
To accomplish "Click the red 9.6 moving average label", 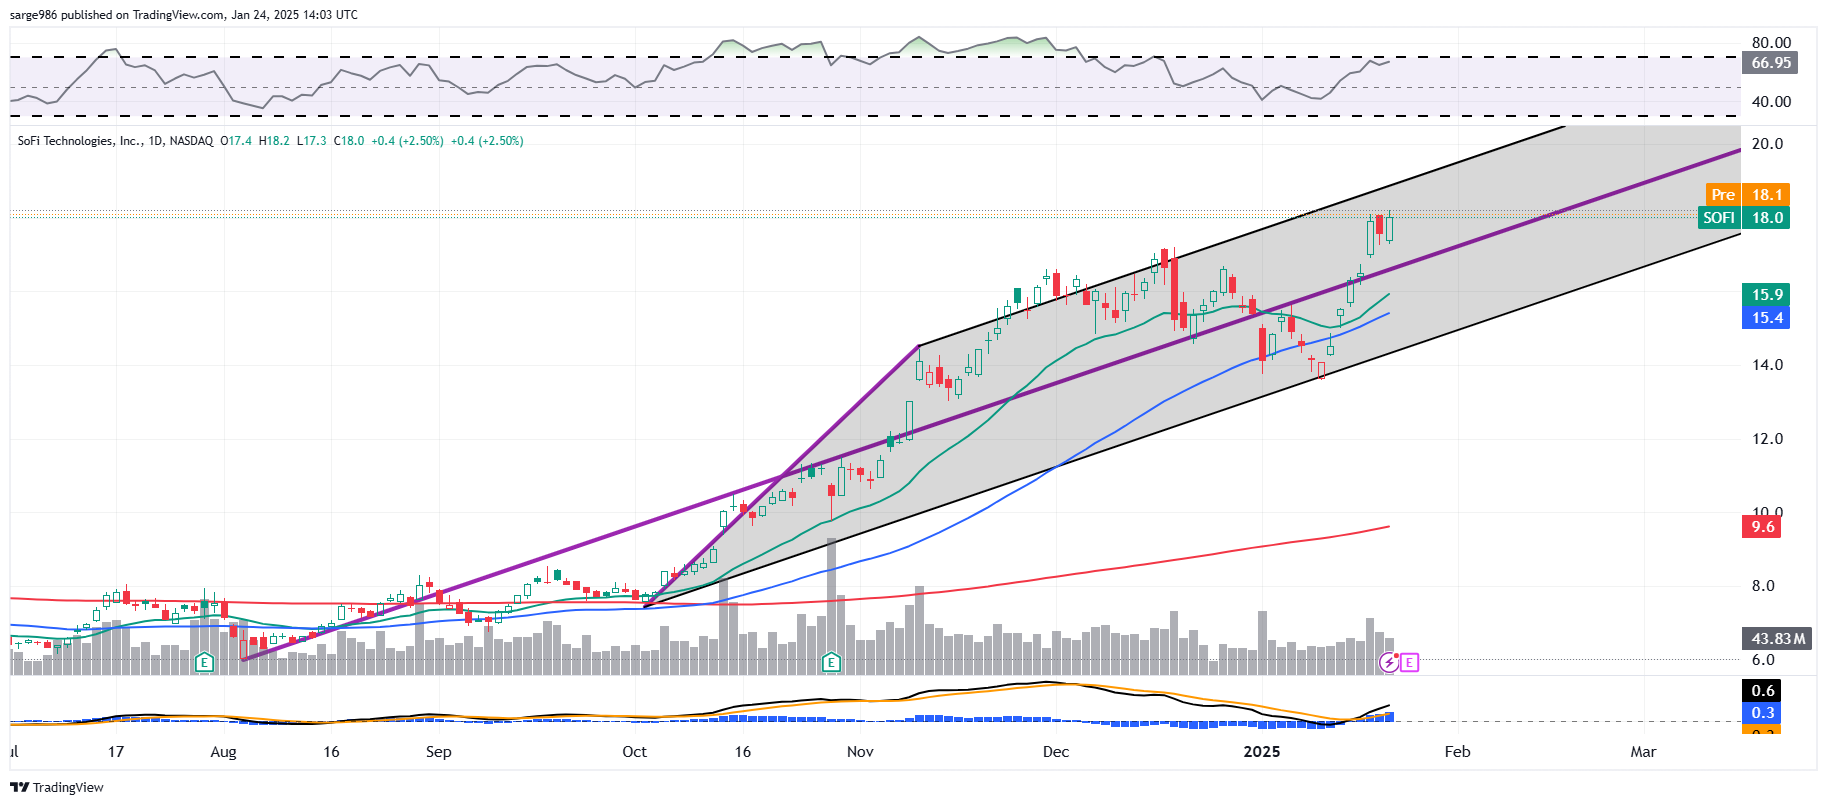I will pyautogui.click(x=1763, y=527).
